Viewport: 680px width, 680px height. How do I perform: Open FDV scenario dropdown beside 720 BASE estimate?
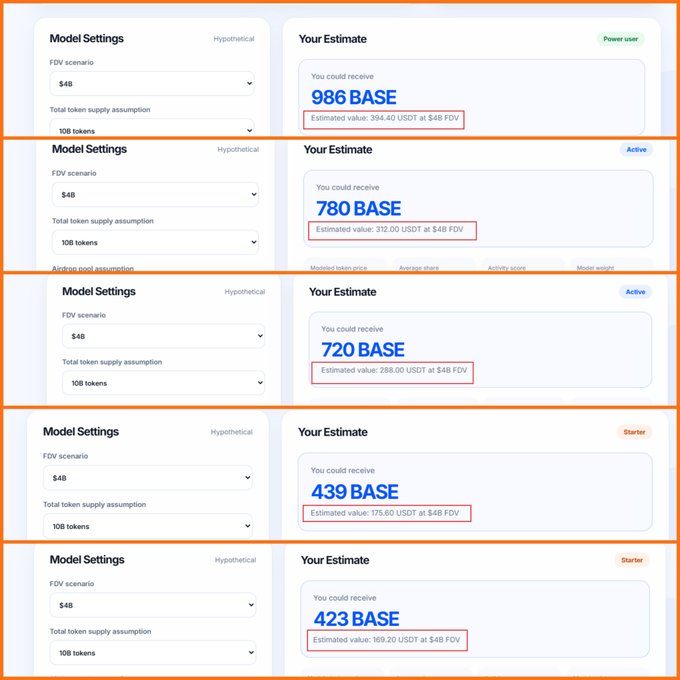[x=163, y=336]
